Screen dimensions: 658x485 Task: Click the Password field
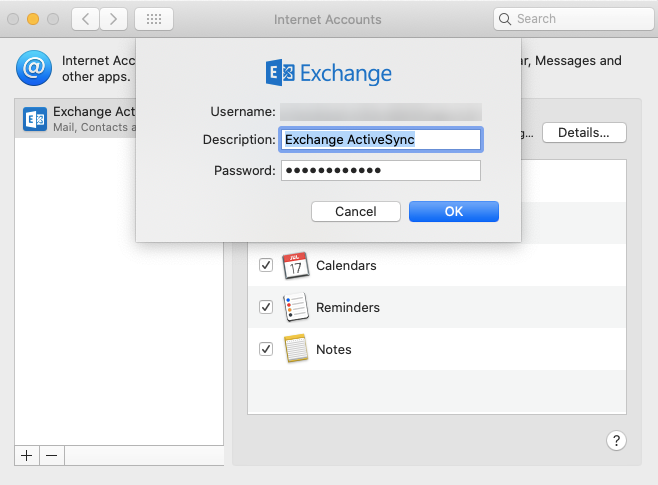point(381,171)
